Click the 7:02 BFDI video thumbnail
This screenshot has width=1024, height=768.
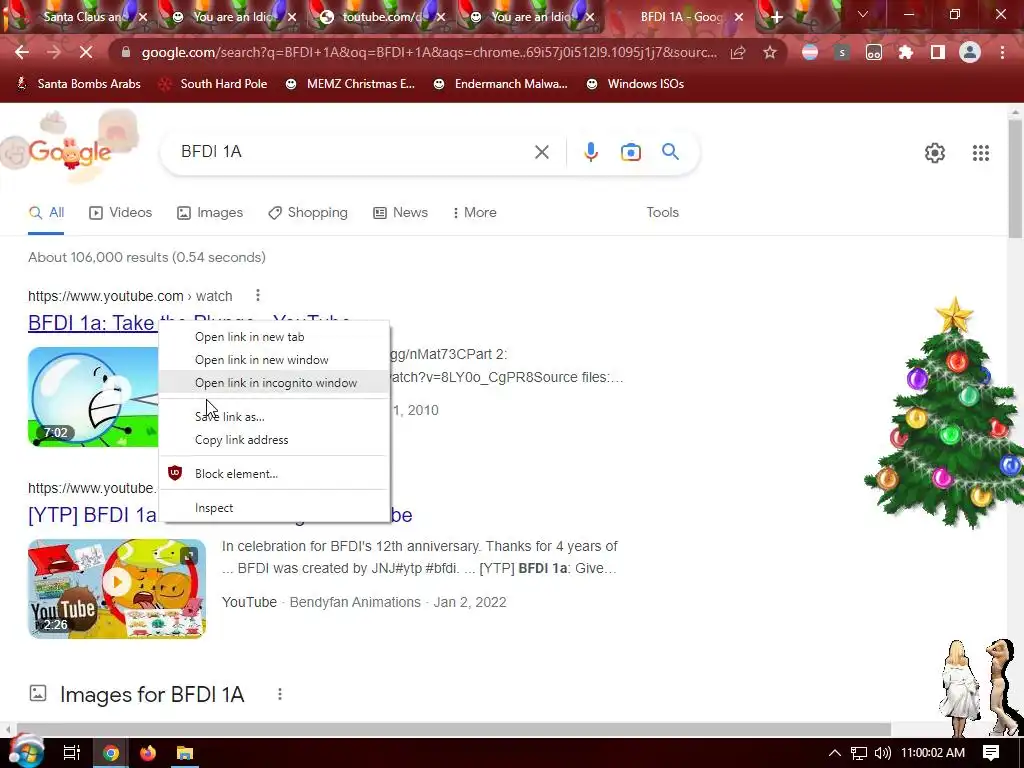tap(93, 397)
